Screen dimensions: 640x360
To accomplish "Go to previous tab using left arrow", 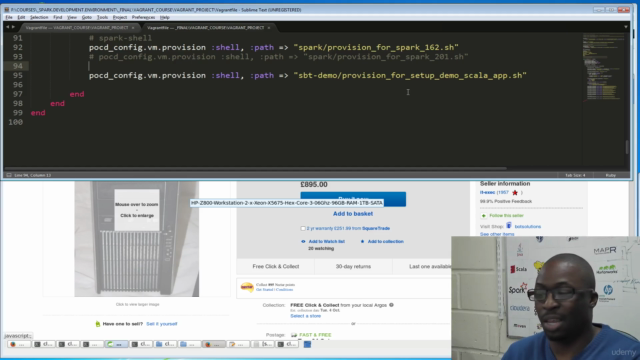I will 7,27.
